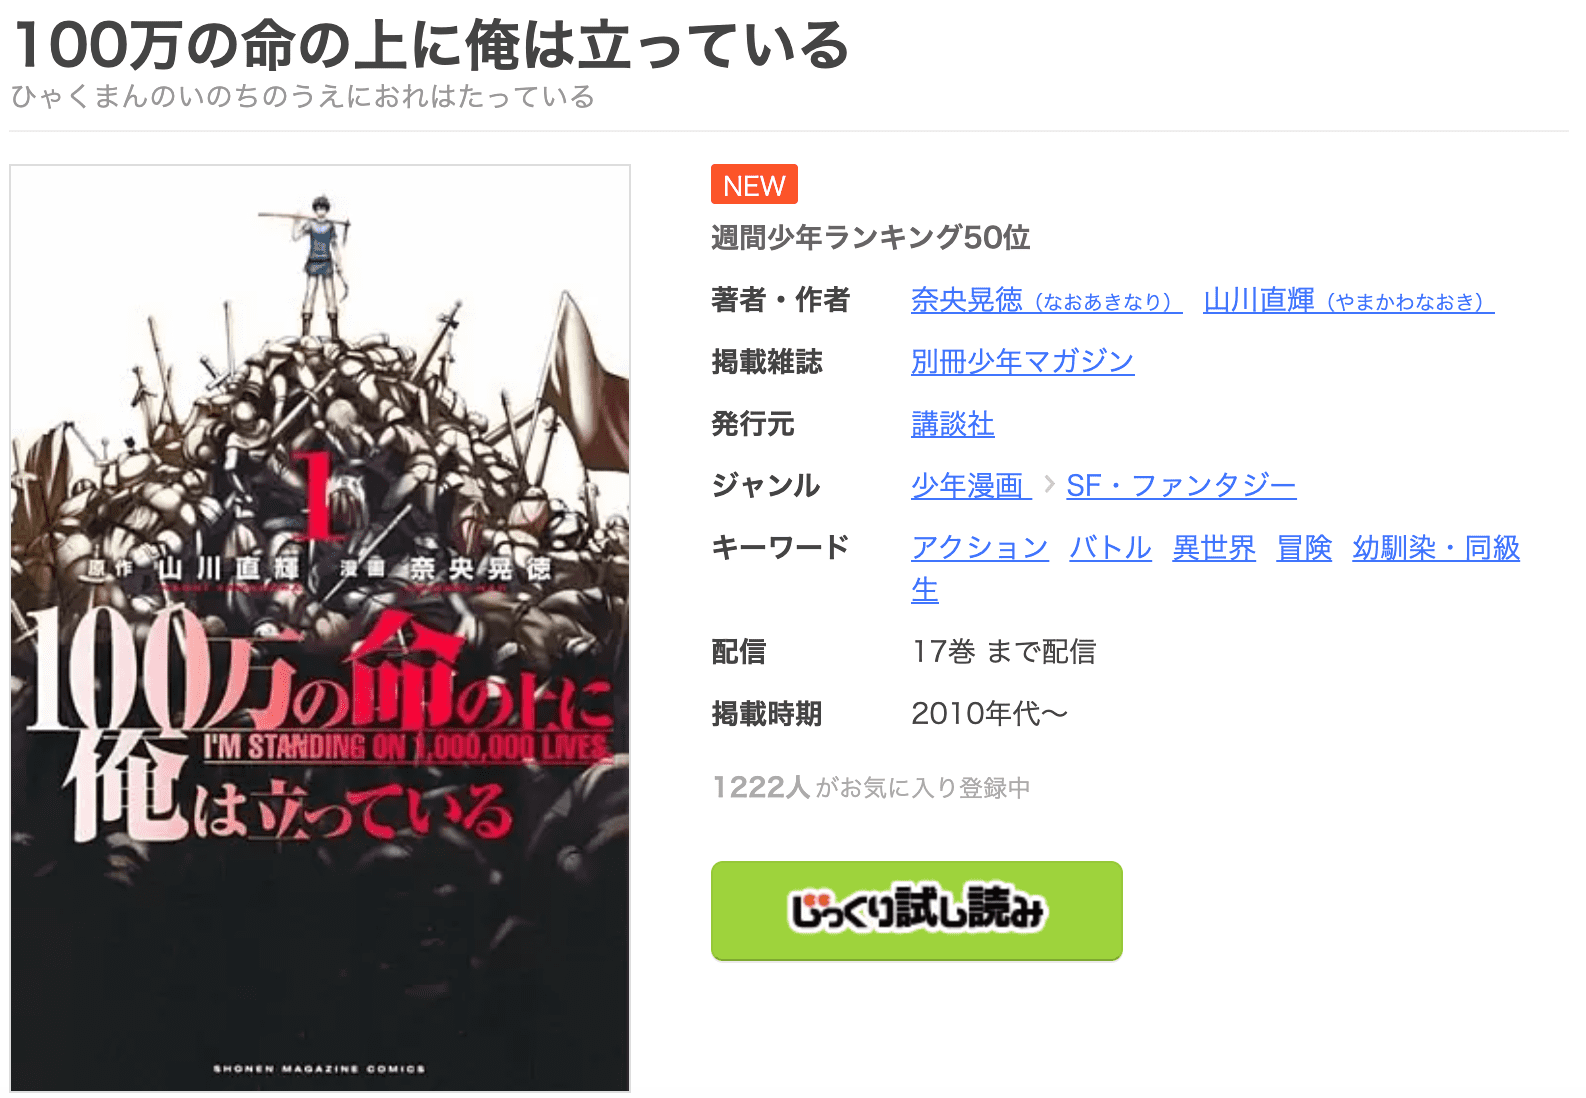Click the green じっくり試し読み button
The image size is (1586, 1098).
[916, 911]
